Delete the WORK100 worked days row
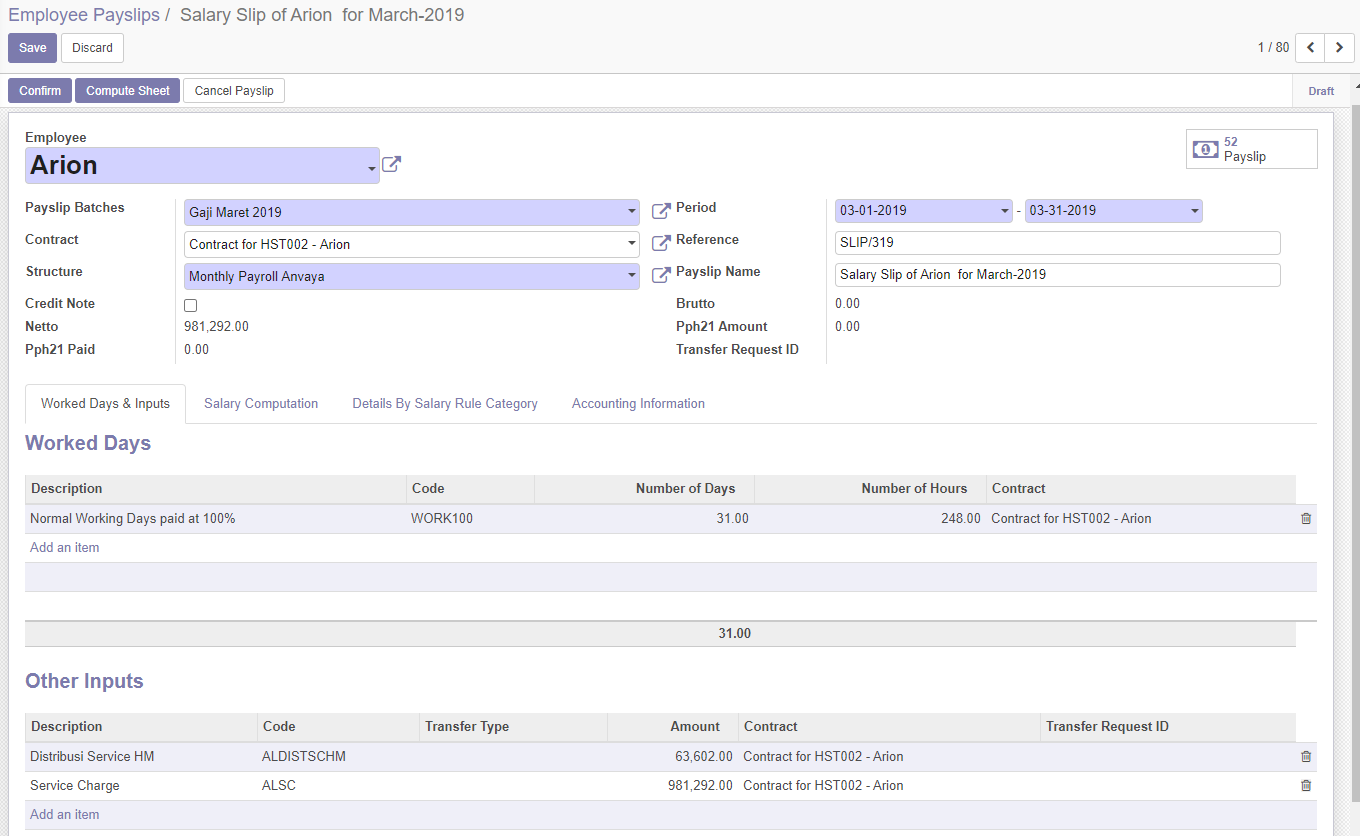The width and height of the screenshot is (1360, 836). click(x=1306, y=519)
